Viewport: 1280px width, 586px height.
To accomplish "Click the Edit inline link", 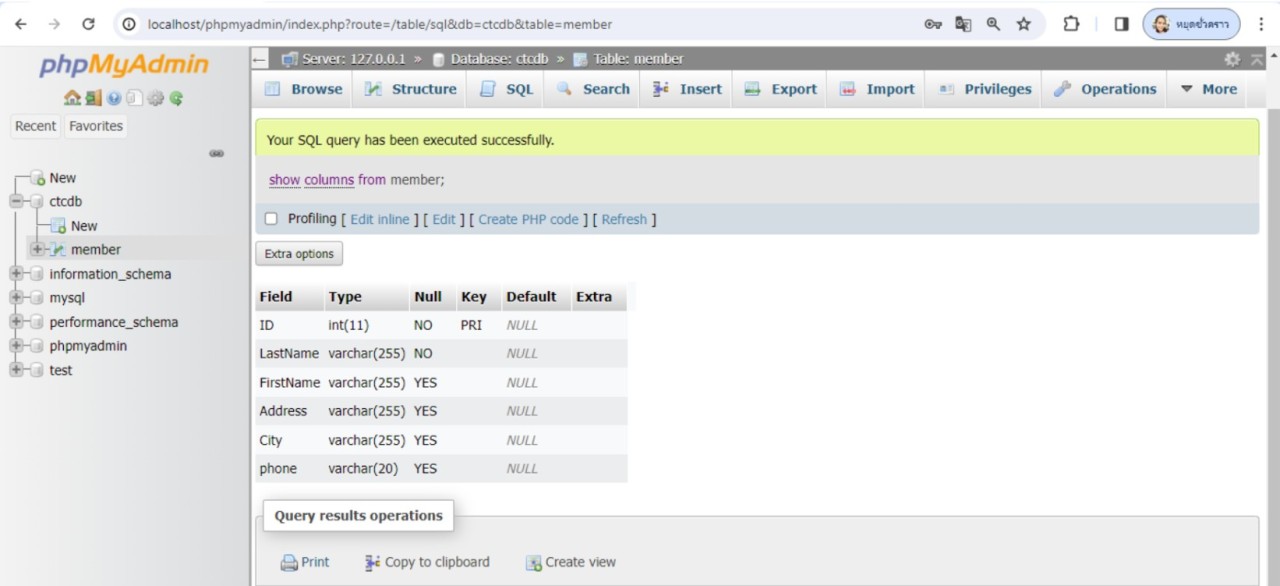I will pos(380,219).
